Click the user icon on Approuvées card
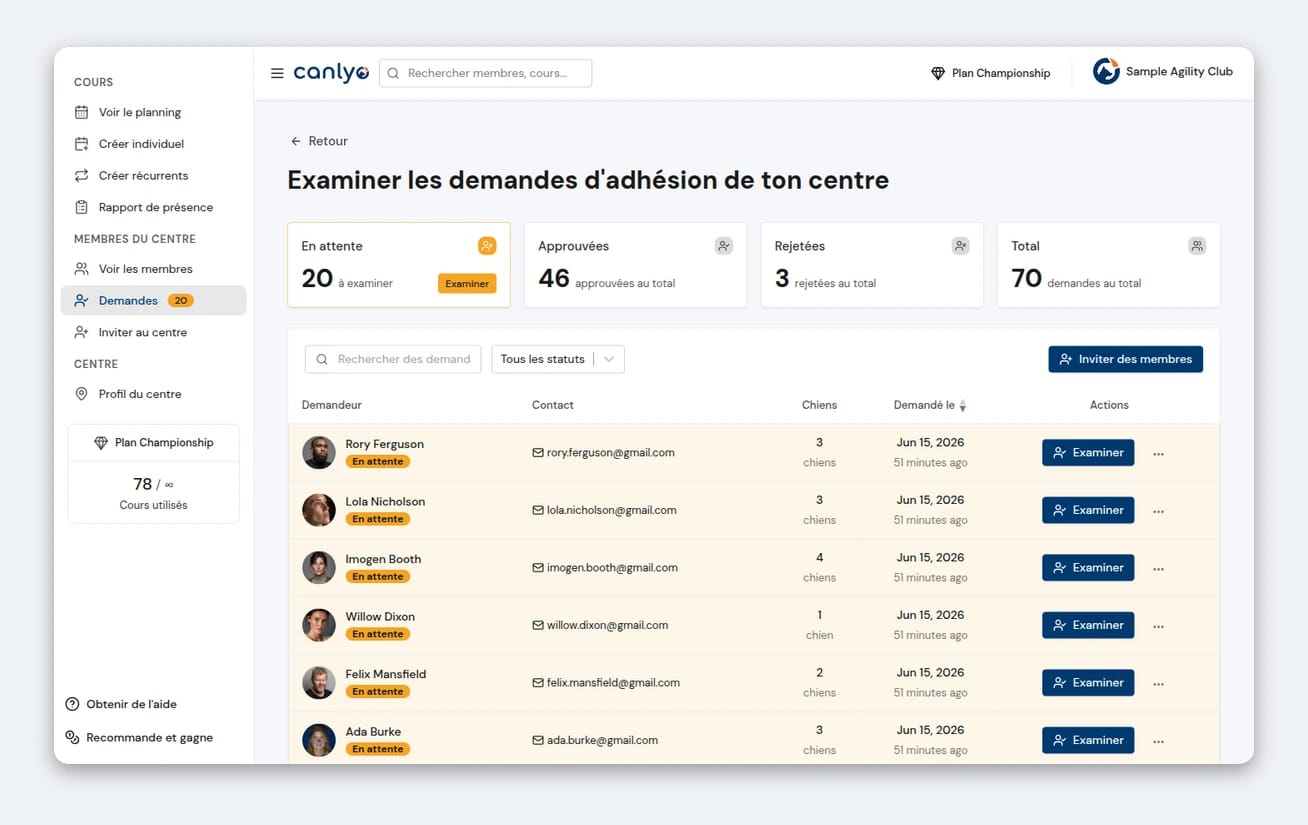Screen dimensions: 1308x825 pyautogui.click(x=724, y=246)
